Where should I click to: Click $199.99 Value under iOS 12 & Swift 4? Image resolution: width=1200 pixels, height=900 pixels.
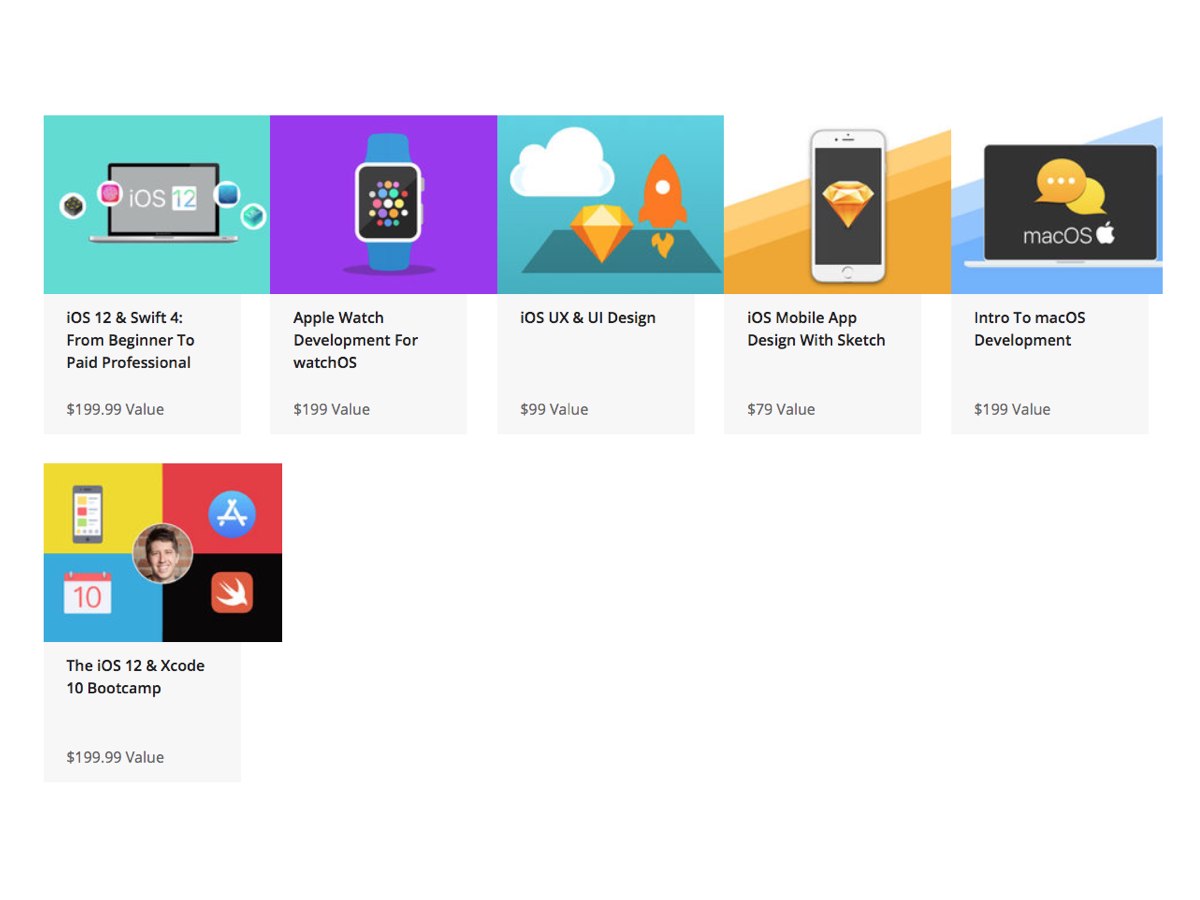click(x=115, y=409)
